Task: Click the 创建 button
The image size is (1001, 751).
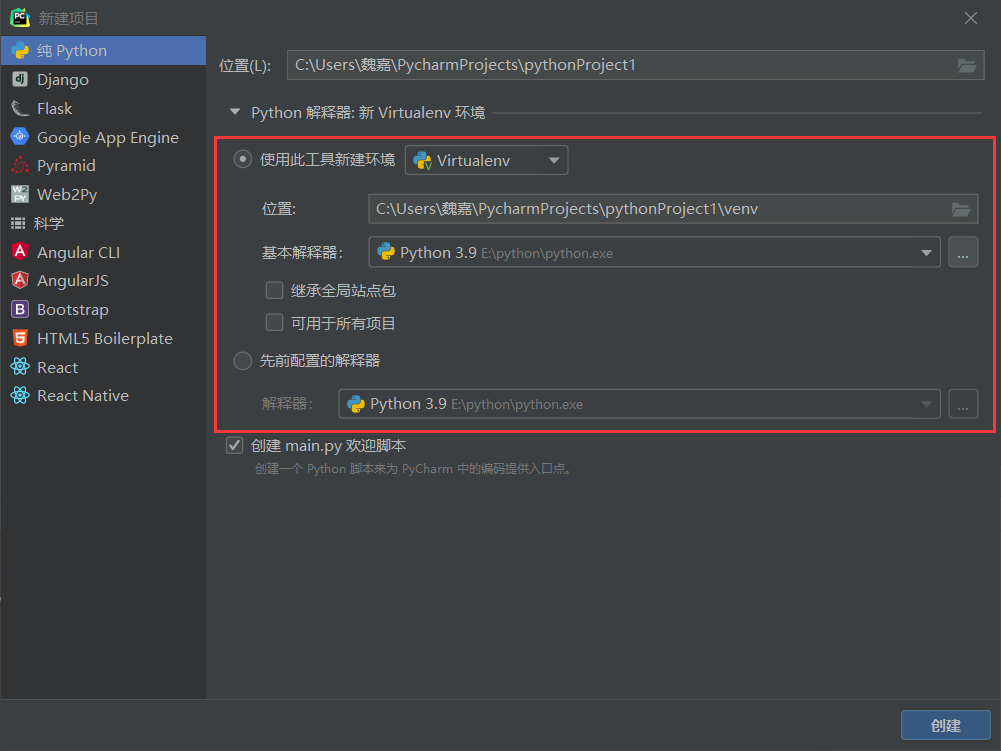Action: [x=945, y=725]
